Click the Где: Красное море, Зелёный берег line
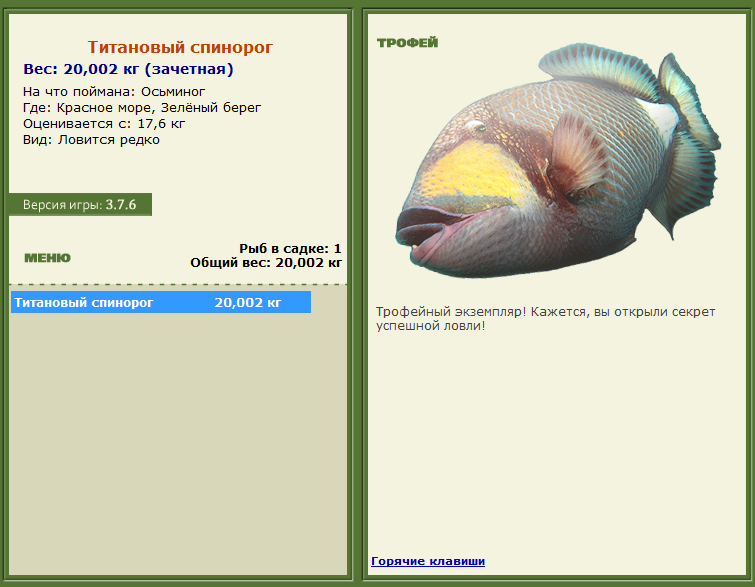The width and height of the screenshot is (755, 587). (x=142, y=107)
